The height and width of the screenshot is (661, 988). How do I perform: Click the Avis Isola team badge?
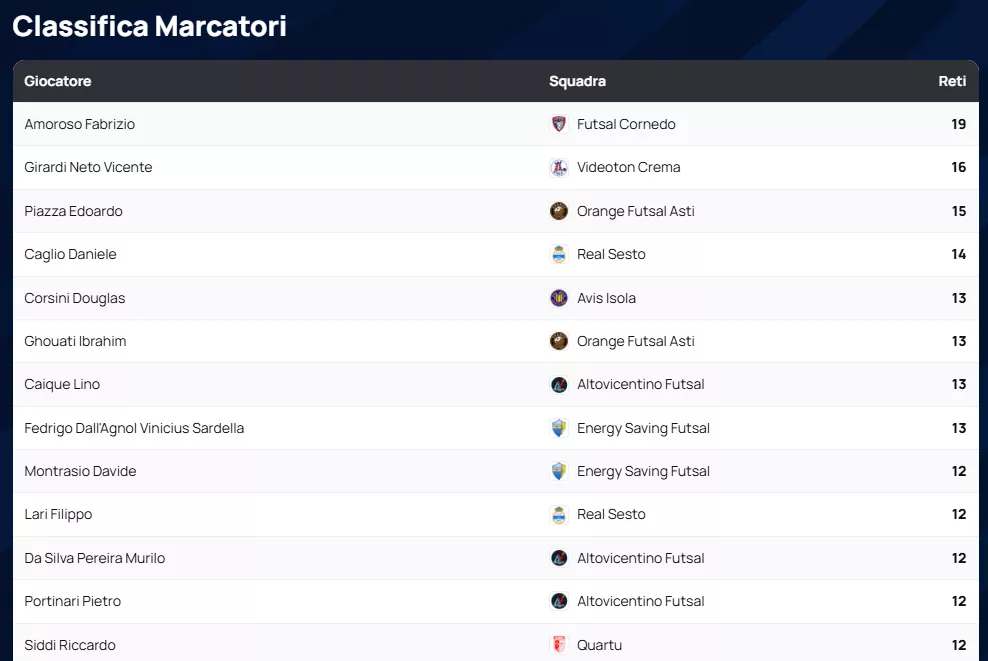[x=559, y=298]
